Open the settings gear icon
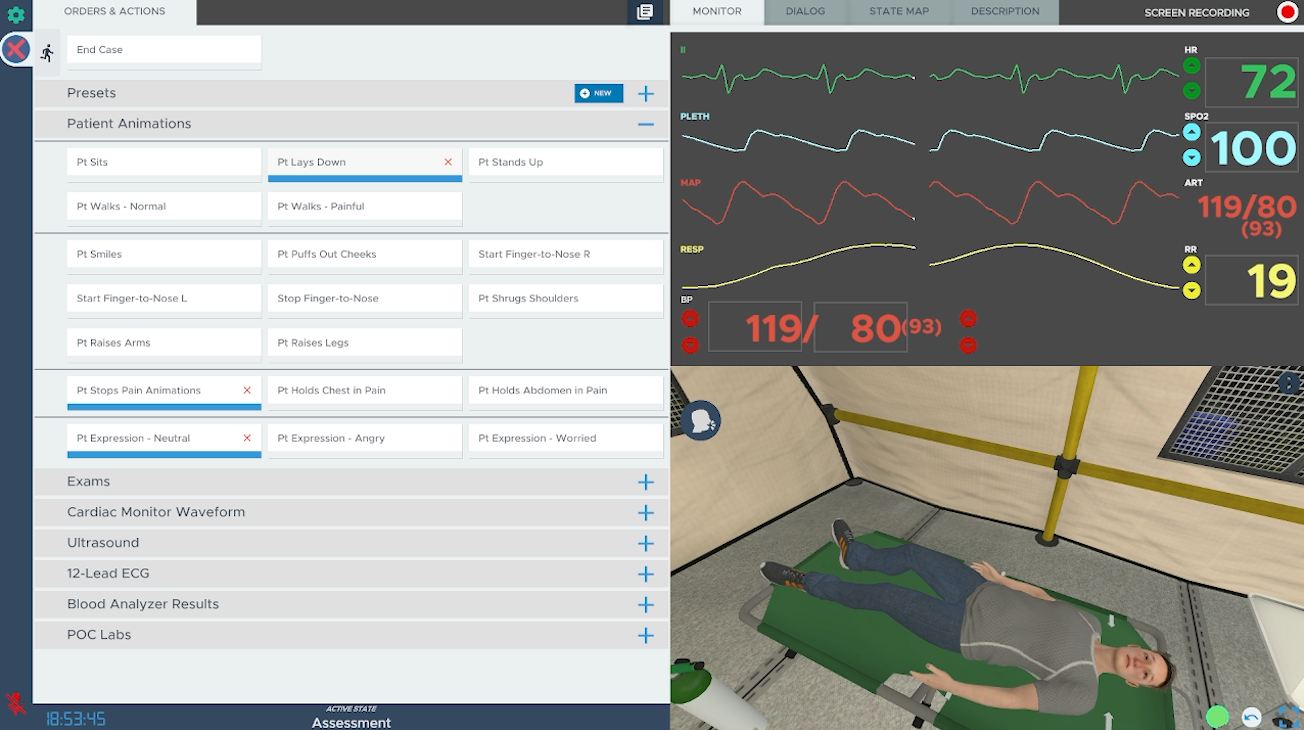This screenshot has height=730, width=1304. pos(16,15)
